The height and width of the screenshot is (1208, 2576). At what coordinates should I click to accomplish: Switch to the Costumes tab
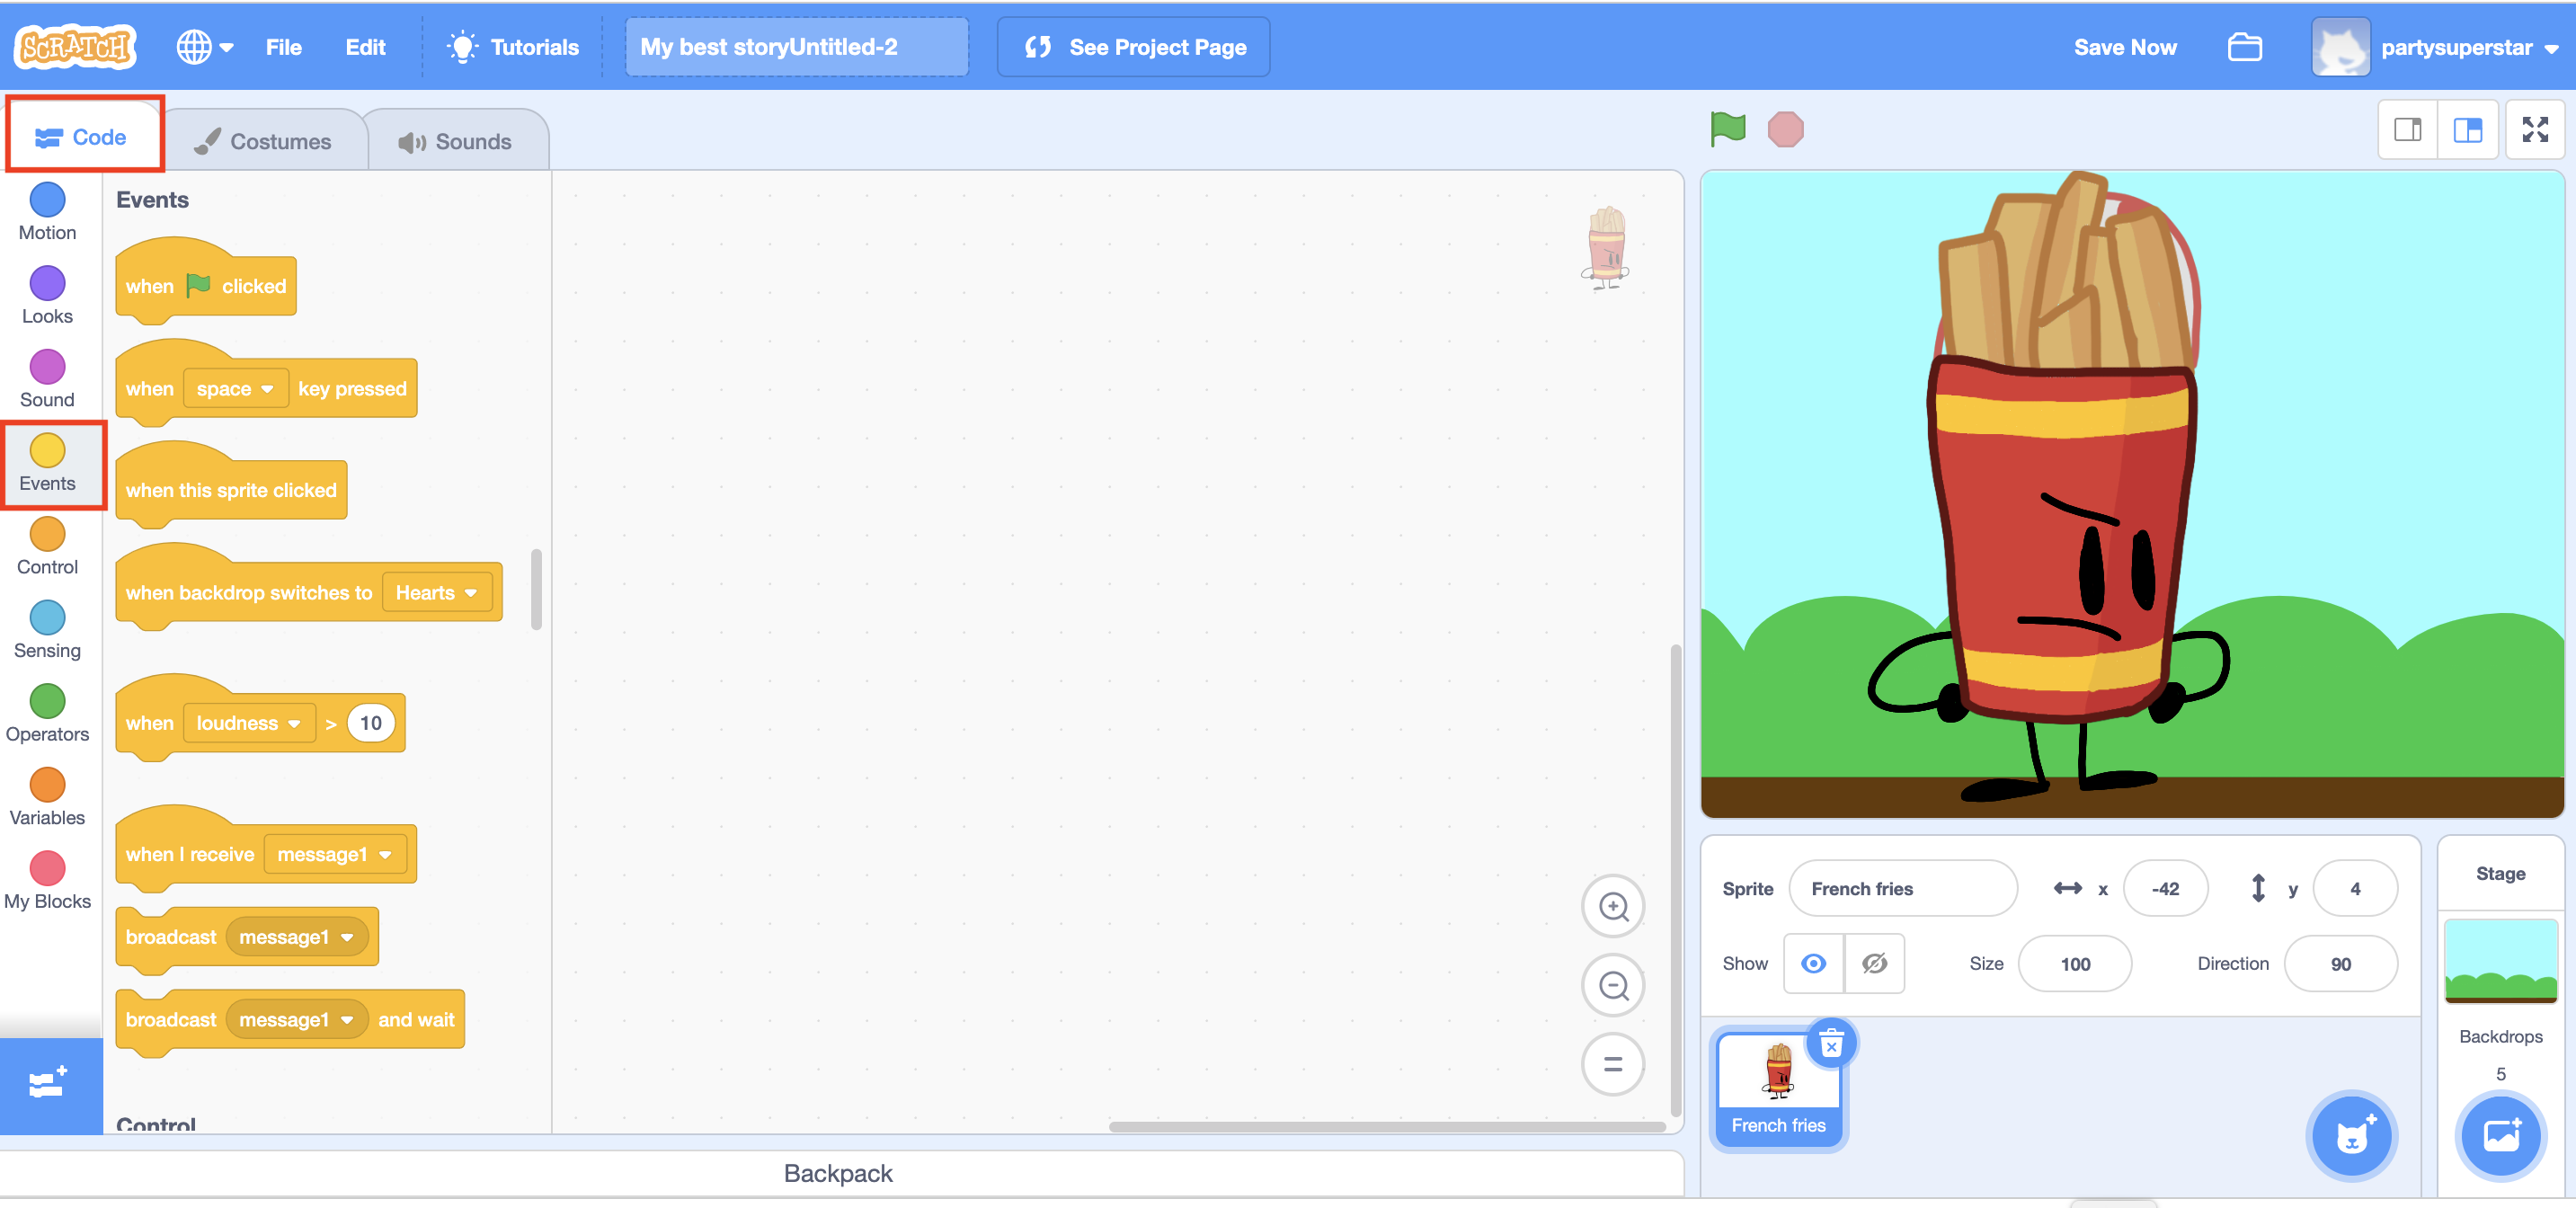click(263, 141)
